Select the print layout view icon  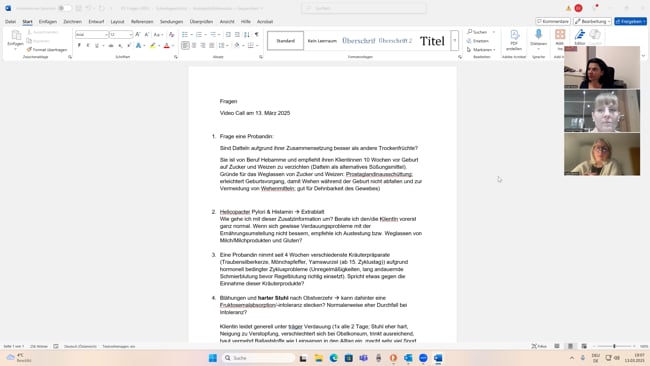[570, 346]
